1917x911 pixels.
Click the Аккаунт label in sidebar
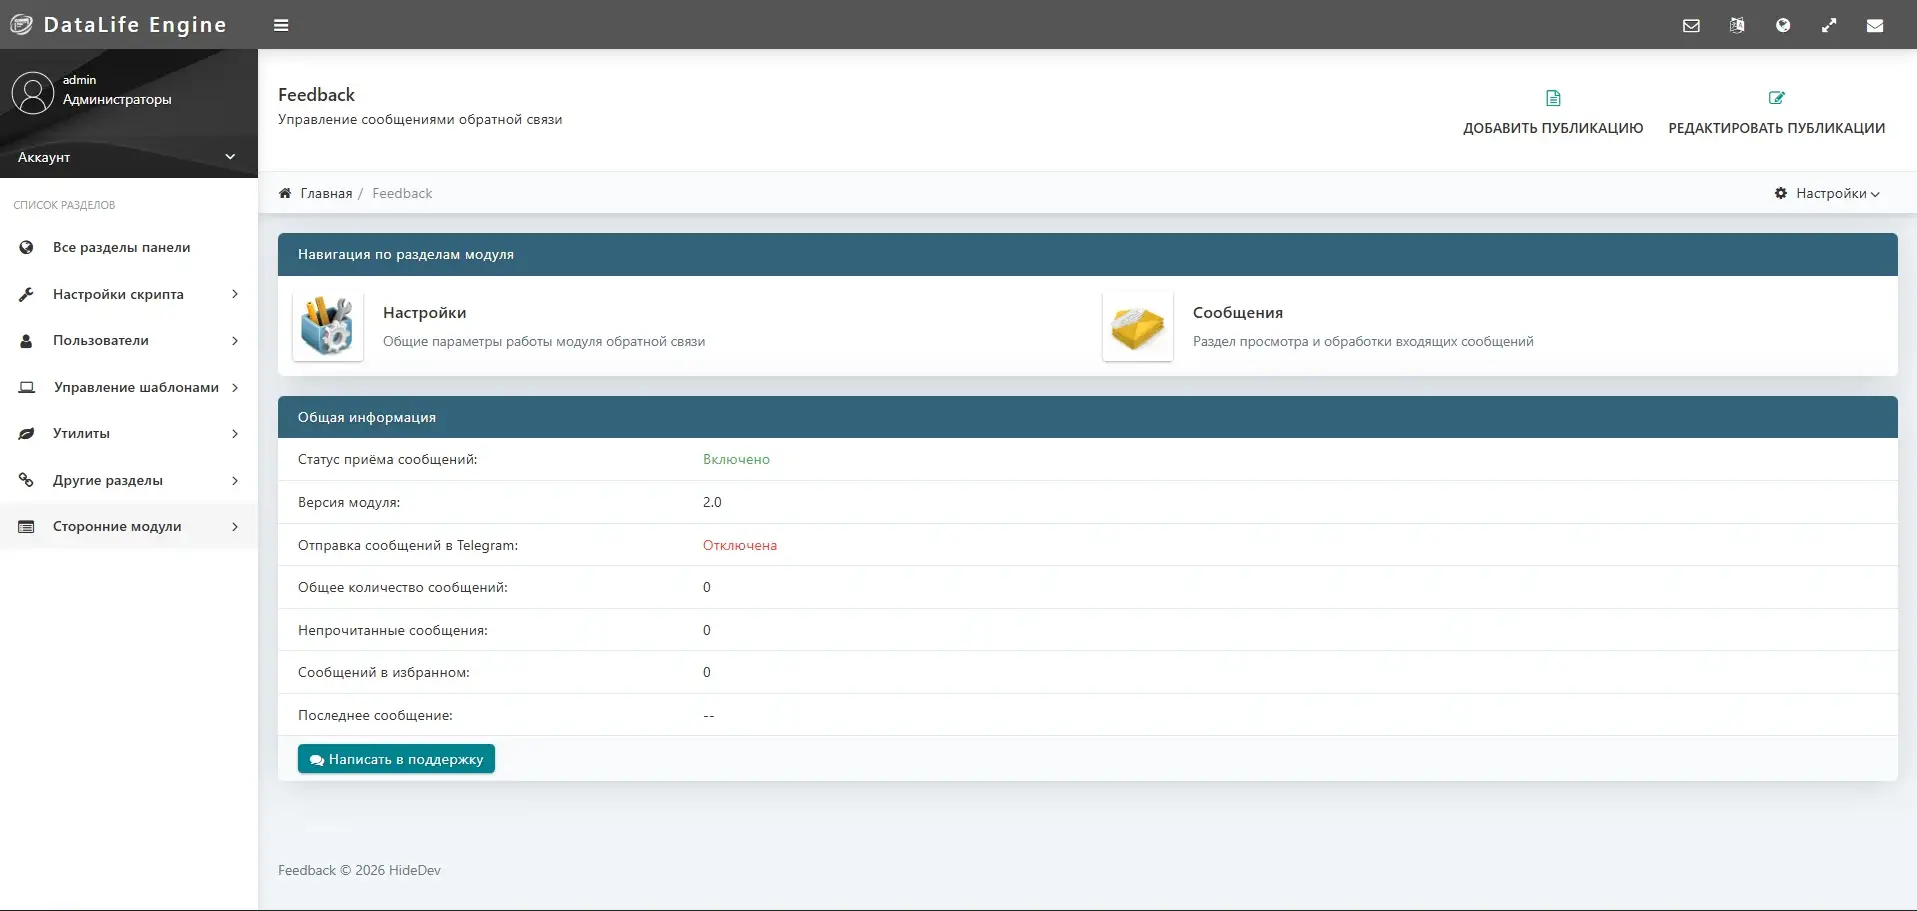coord(44,157)
